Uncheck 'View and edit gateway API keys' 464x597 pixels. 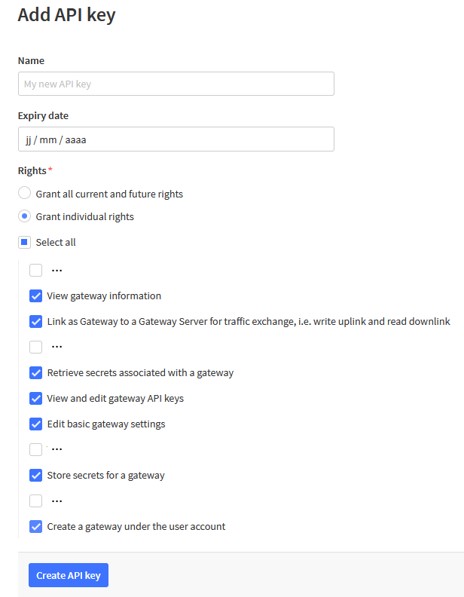tap(36, 398)
